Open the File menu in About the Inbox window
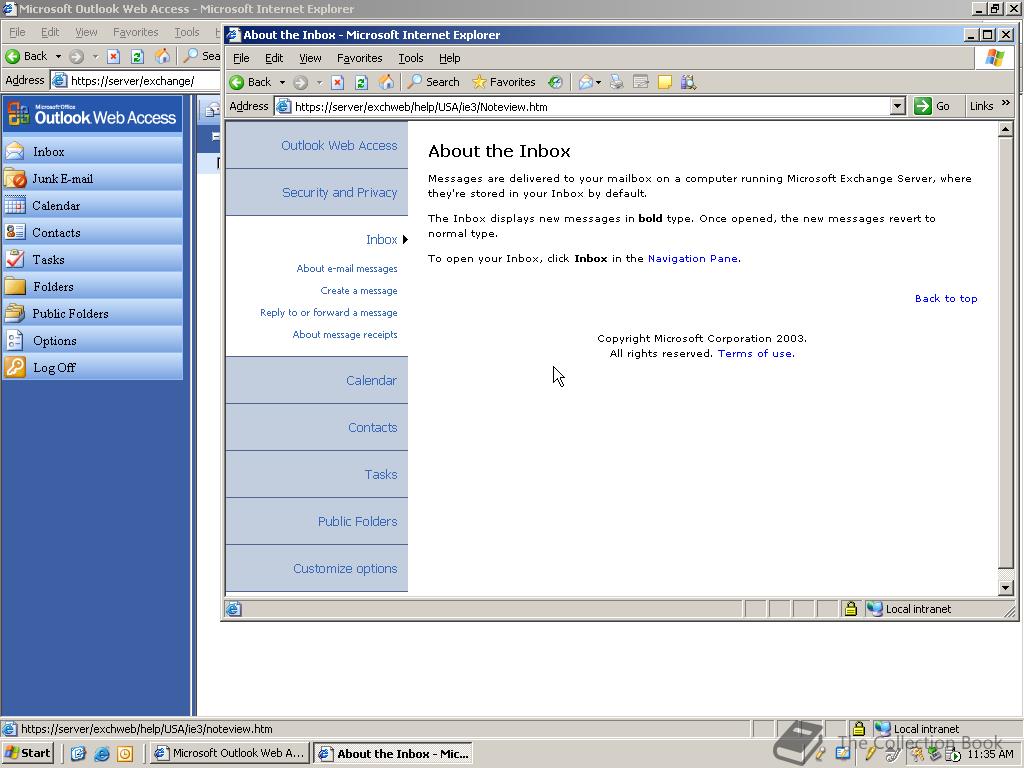The height and width of the screenshot is (768, 1024). click(241, 58)
